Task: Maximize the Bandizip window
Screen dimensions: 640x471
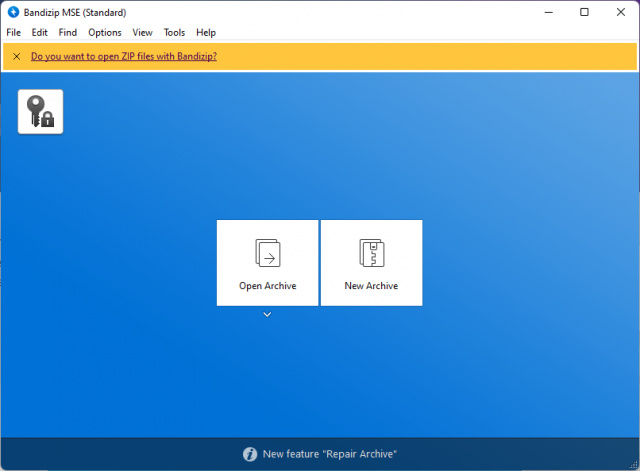Action: pos(584,12)
